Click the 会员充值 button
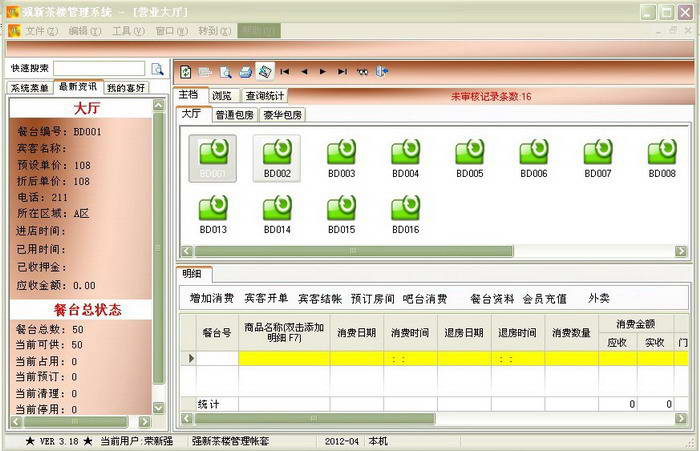Image resolution: width=700 pixels, height=451 pixels. pyautogui.click(x=545, y=298)
